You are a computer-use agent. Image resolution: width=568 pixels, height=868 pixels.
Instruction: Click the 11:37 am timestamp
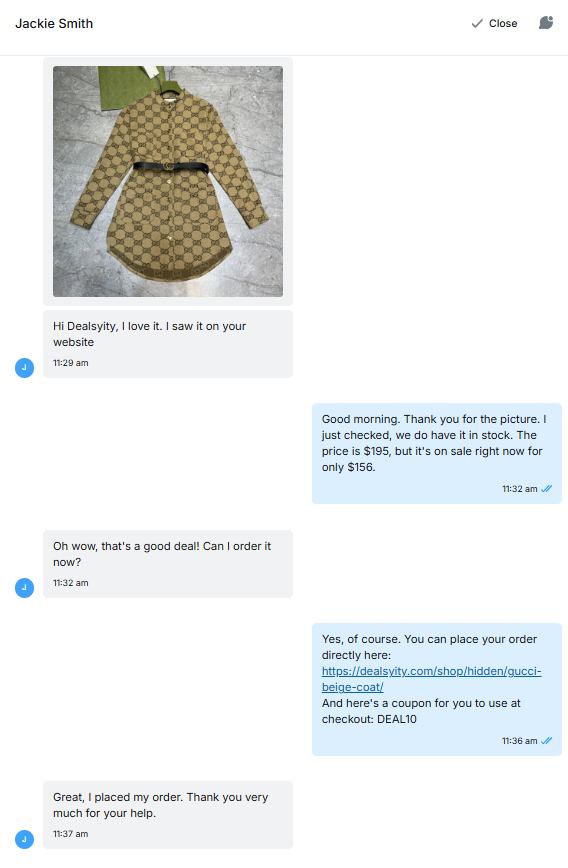coord(71,834)
